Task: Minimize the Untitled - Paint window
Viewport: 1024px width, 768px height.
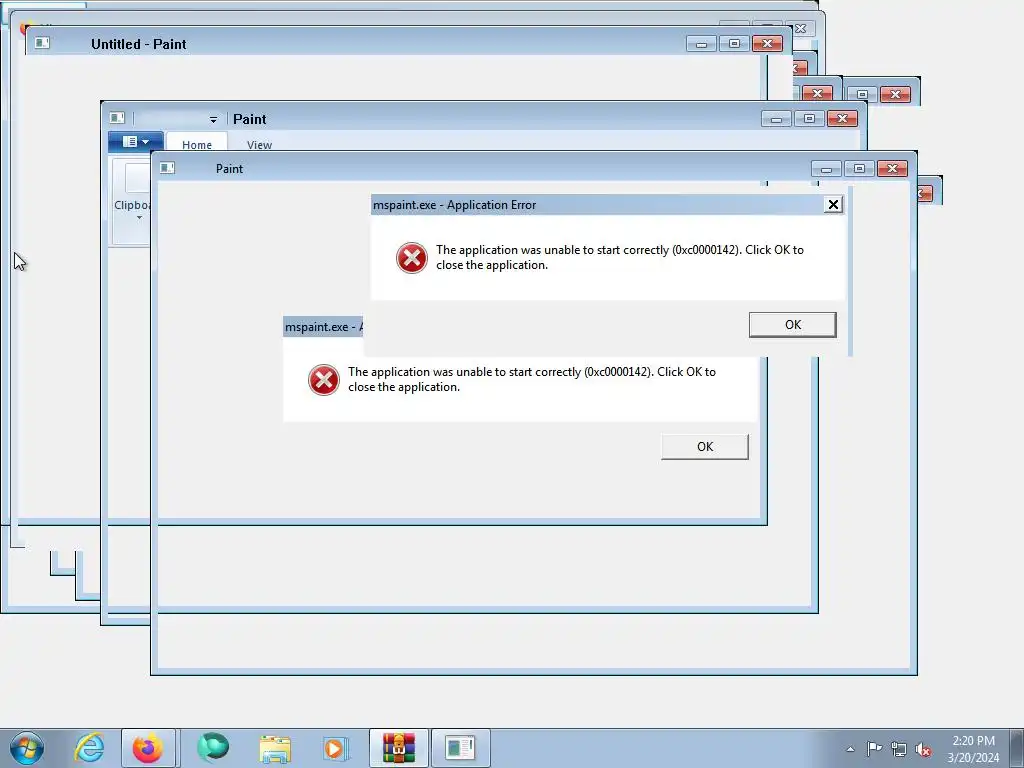Action: [701, 44]
